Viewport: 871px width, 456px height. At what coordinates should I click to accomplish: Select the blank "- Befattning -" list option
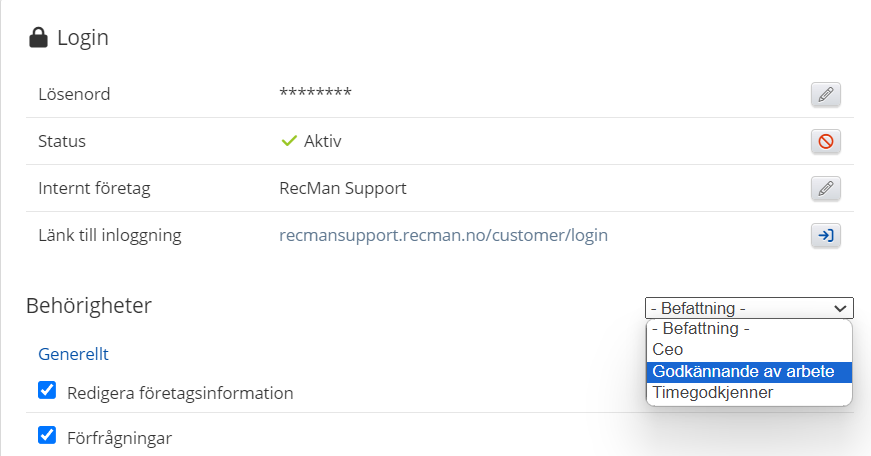point(700,328)
